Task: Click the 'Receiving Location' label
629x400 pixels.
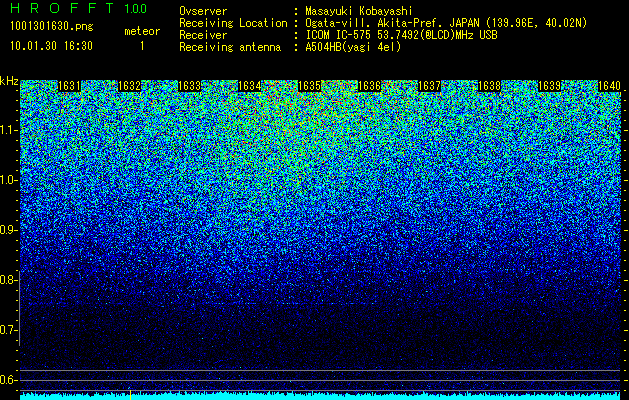Action: tap(233, 23)
